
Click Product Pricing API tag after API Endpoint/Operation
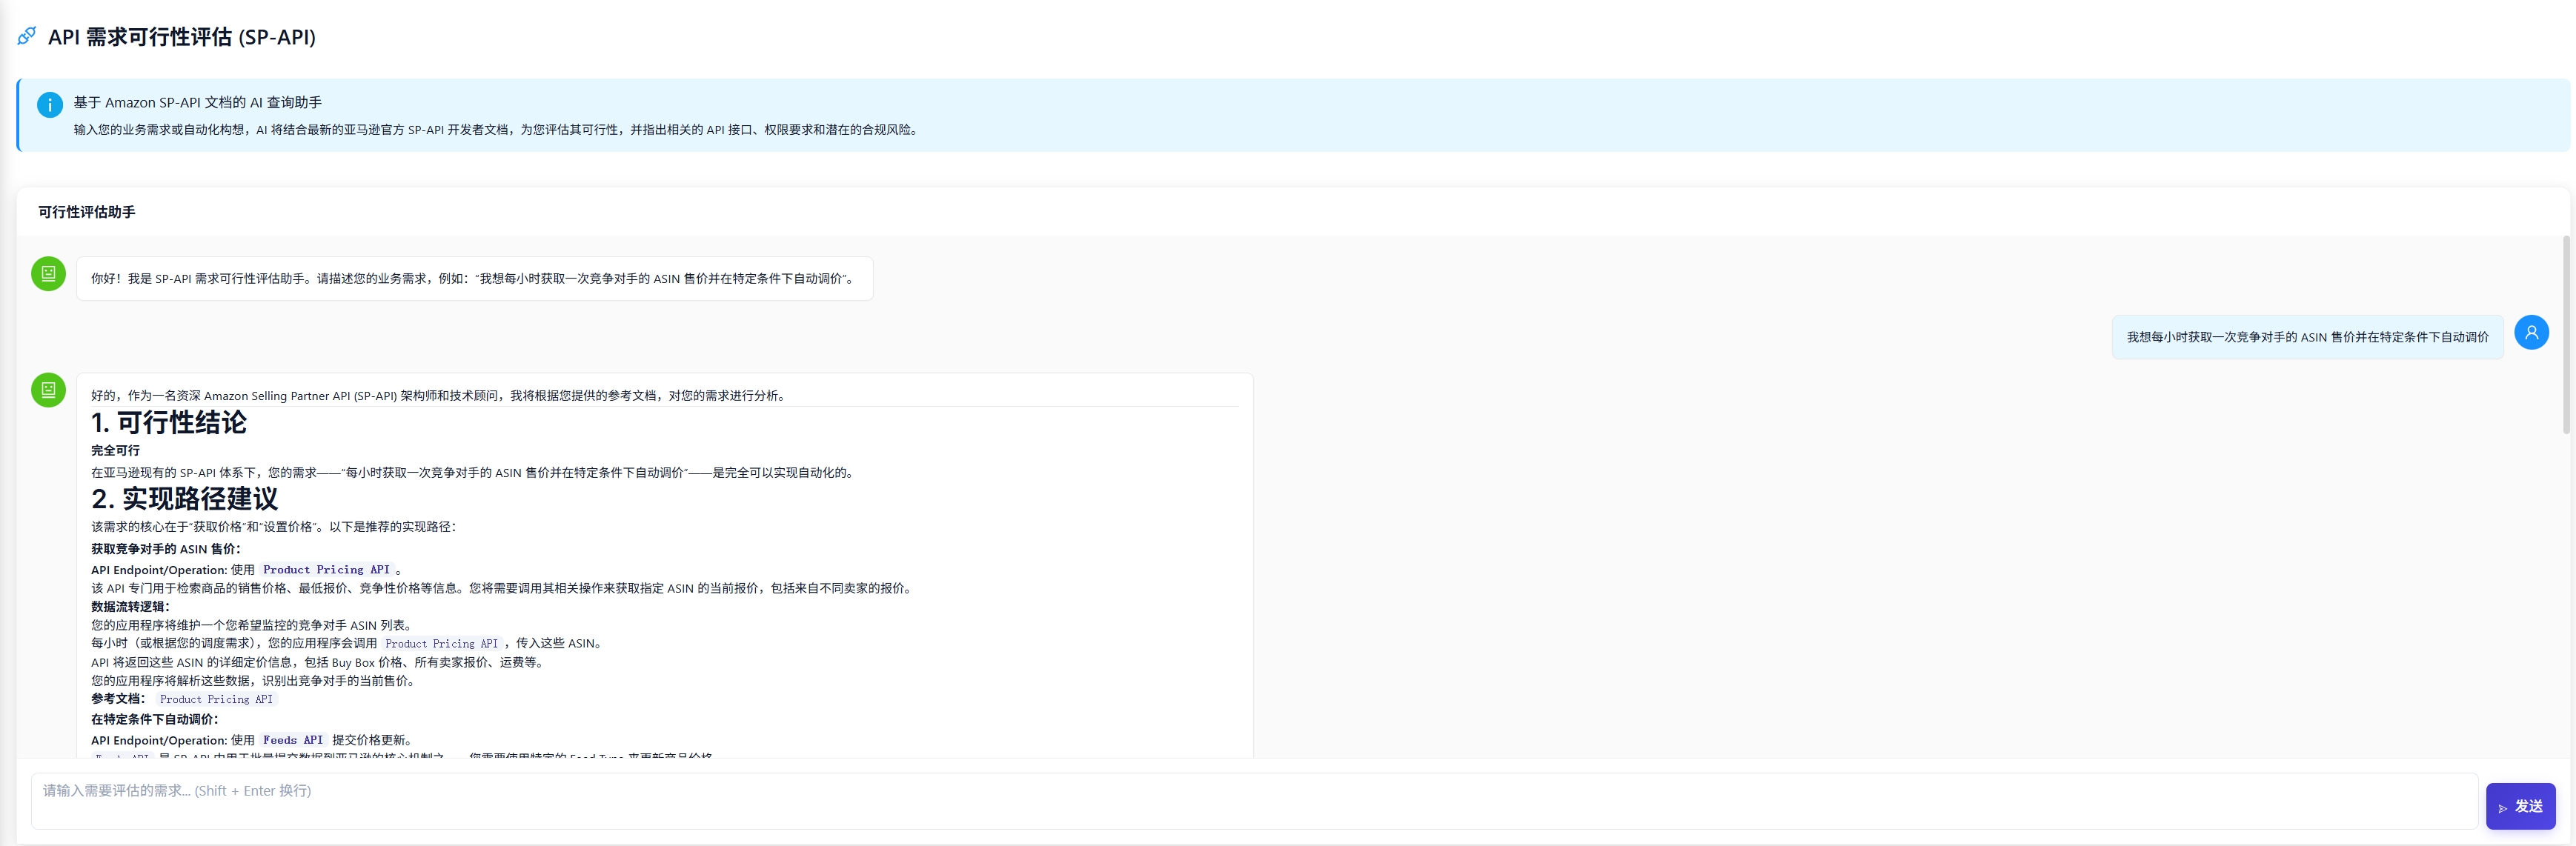point(326,570)
